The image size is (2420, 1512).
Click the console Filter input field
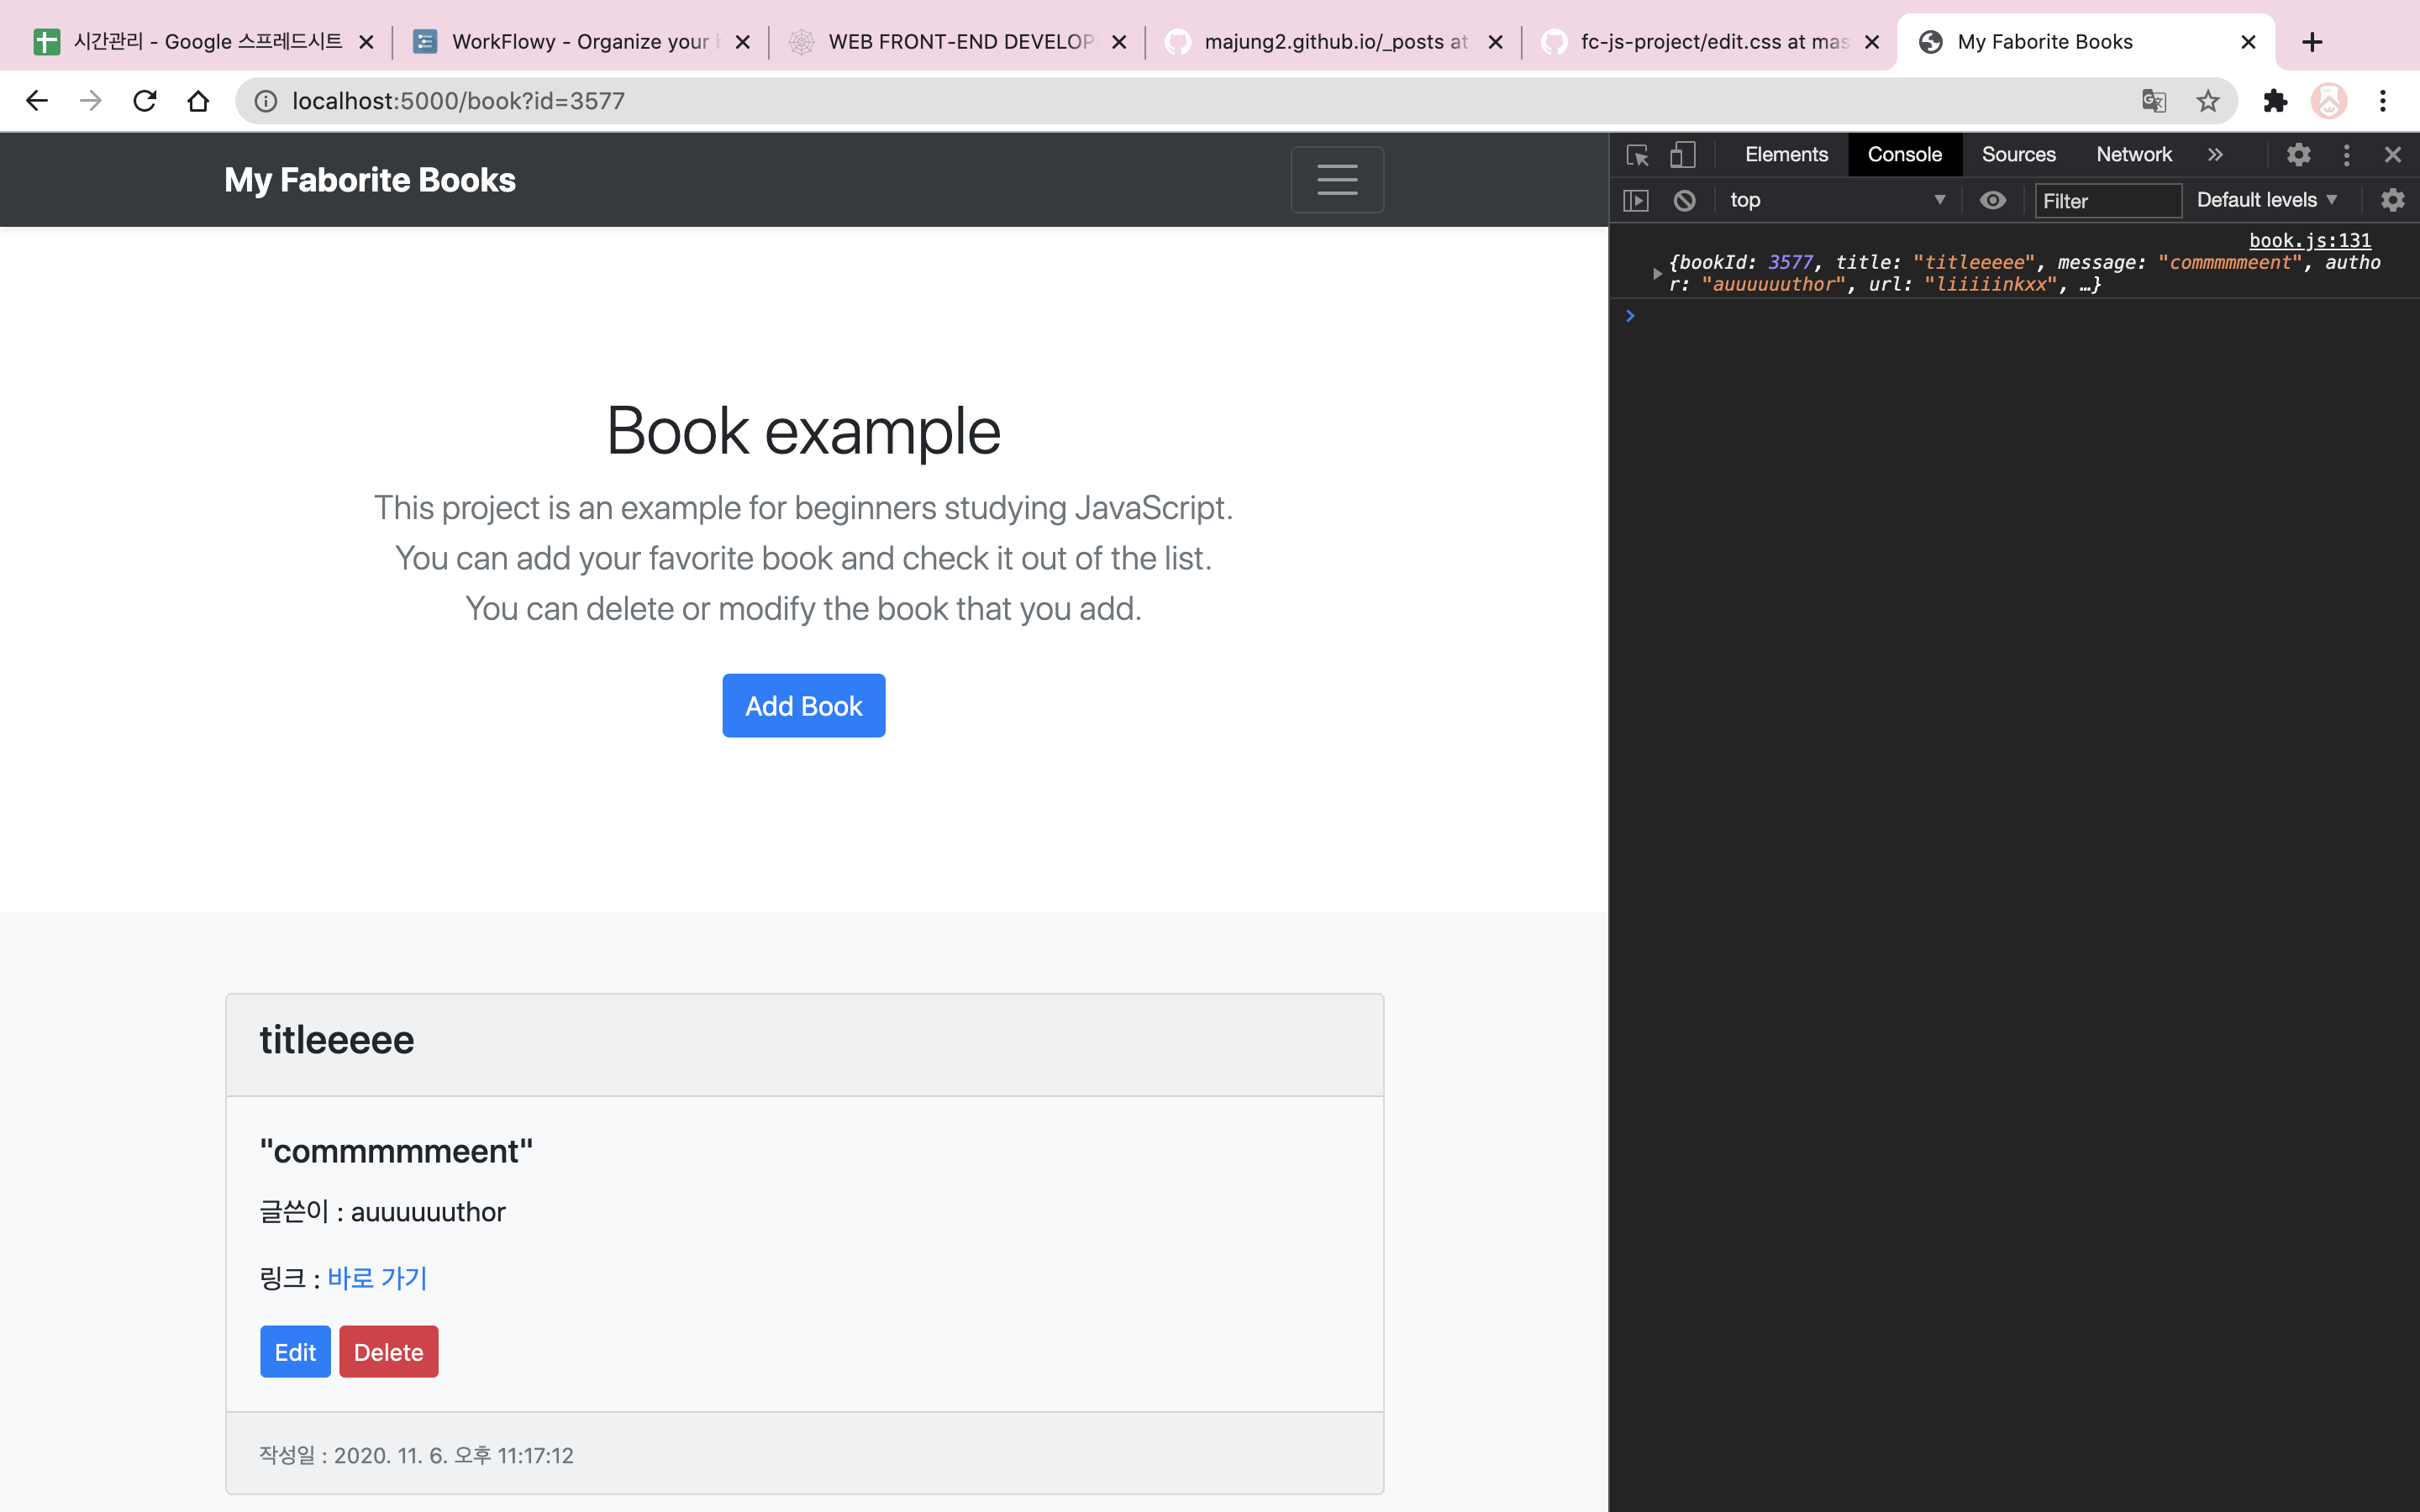2108,201
